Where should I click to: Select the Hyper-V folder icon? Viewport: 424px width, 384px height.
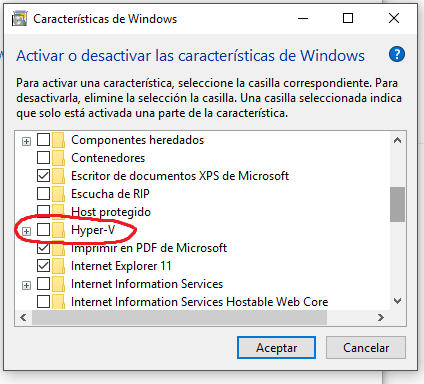point(58,230)
